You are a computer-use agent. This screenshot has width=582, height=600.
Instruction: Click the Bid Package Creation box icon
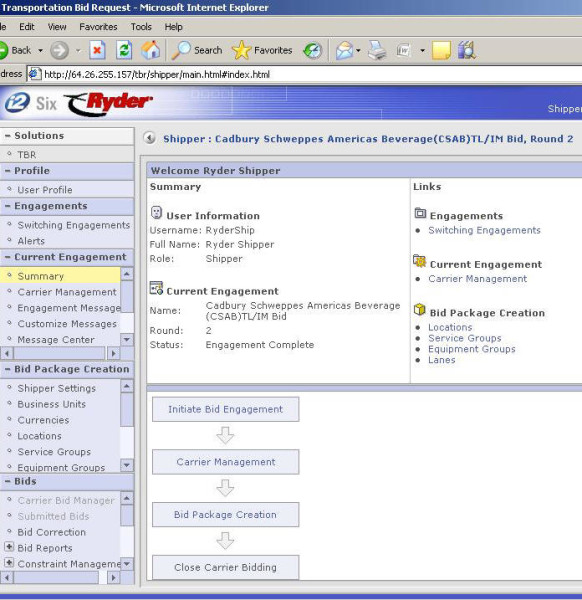point(420,310)
